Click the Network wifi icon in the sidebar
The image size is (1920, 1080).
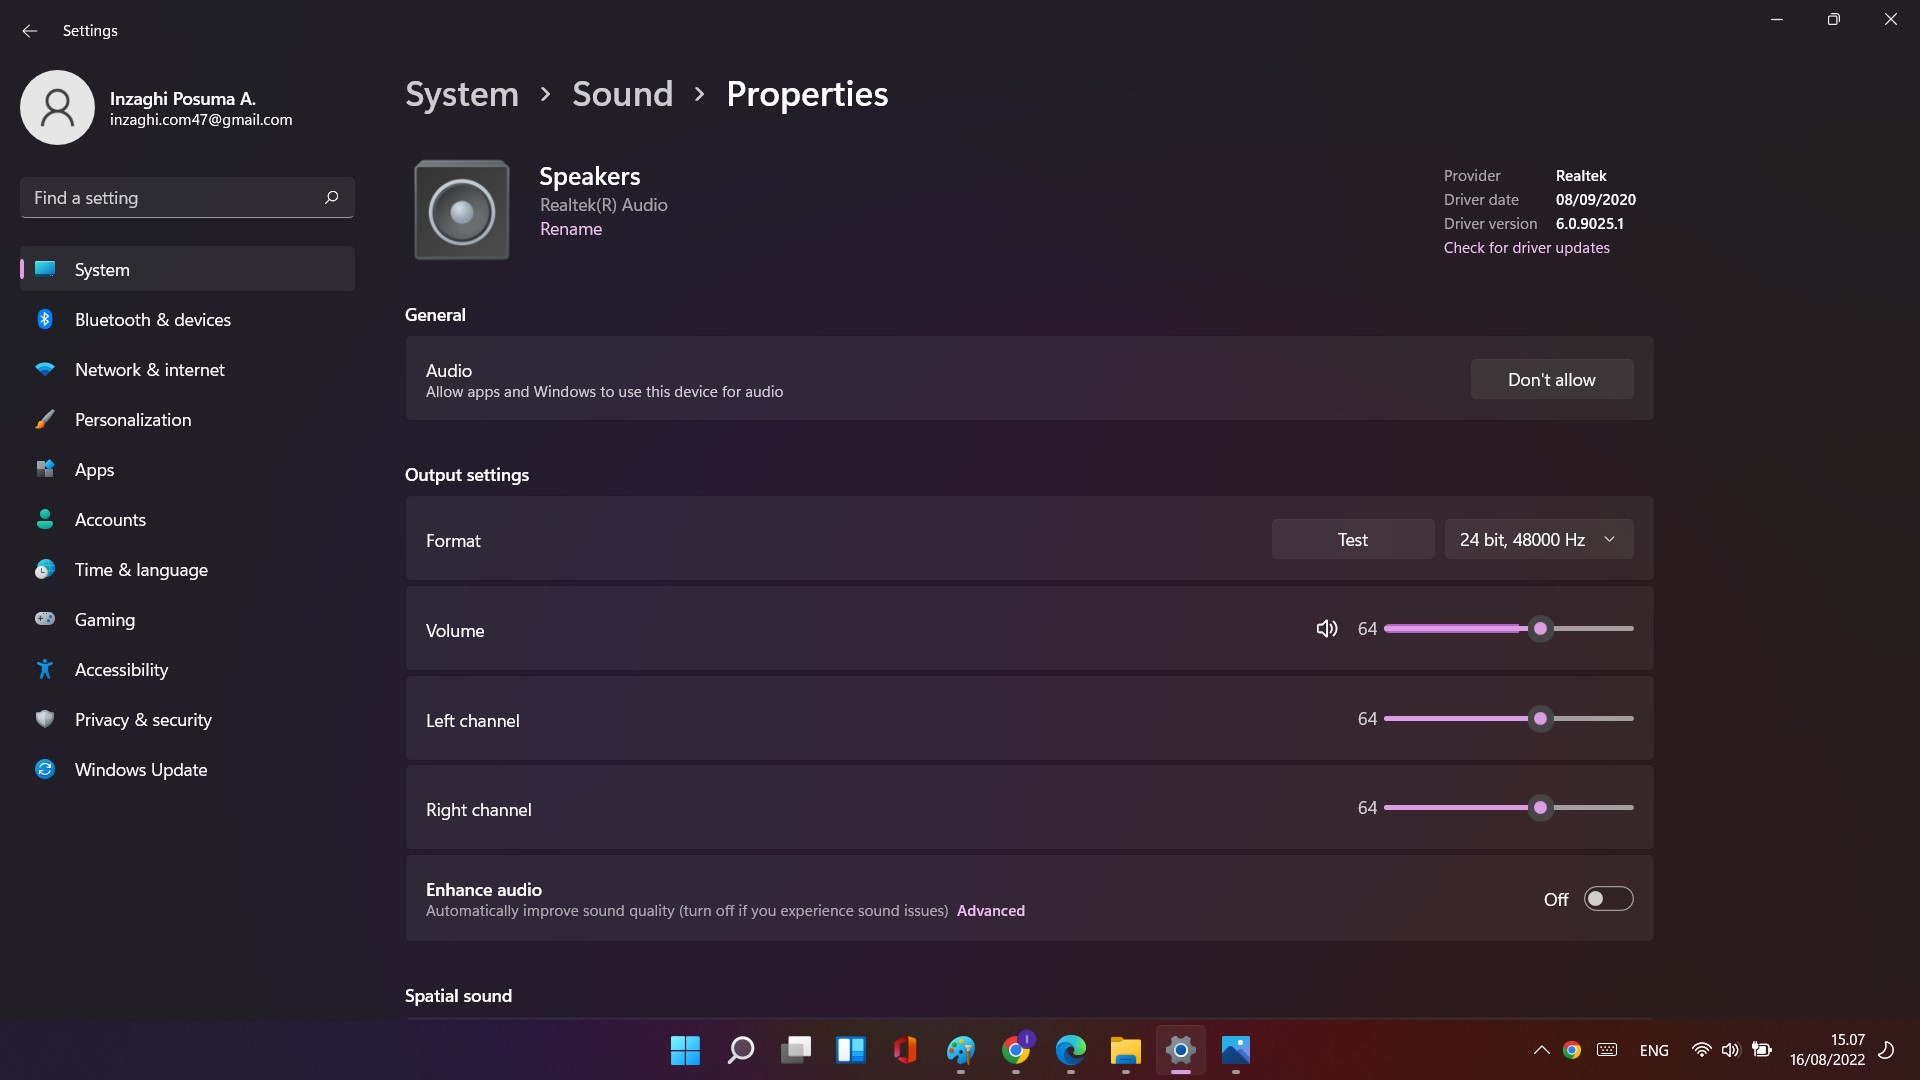(x=45, y=369)
